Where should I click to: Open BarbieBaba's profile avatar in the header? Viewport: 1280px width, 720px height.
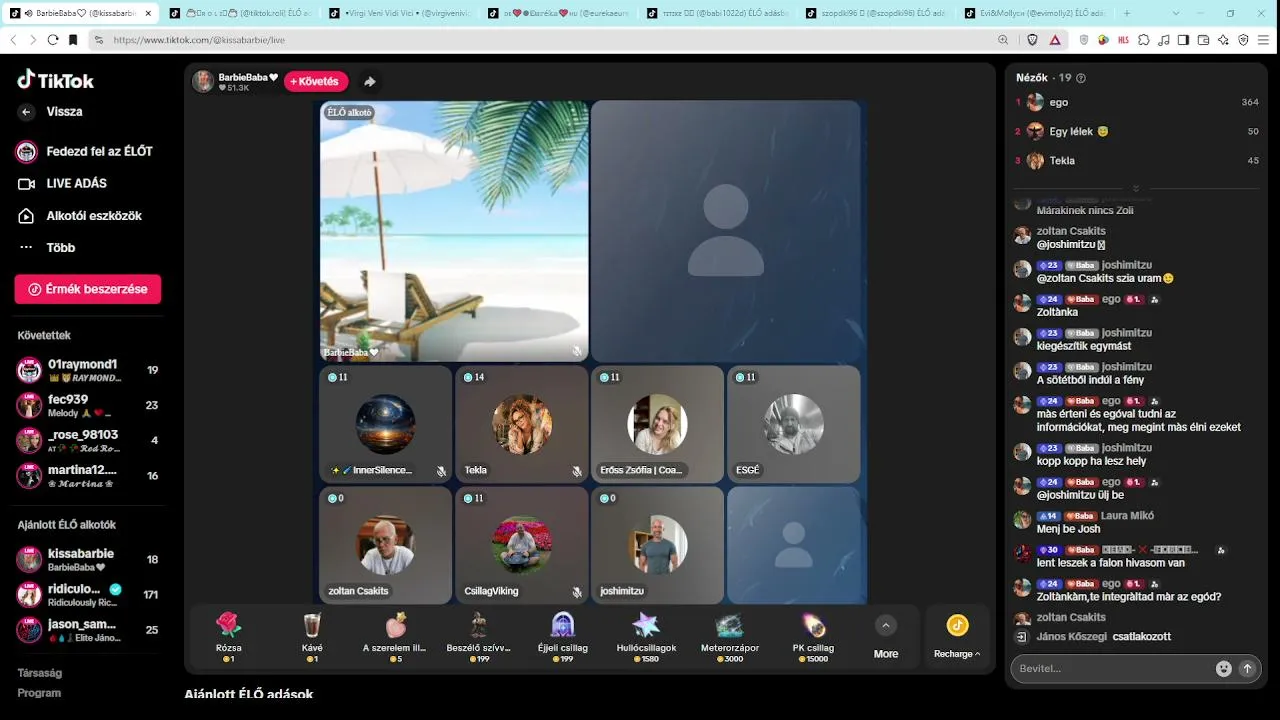click(203, 81)
